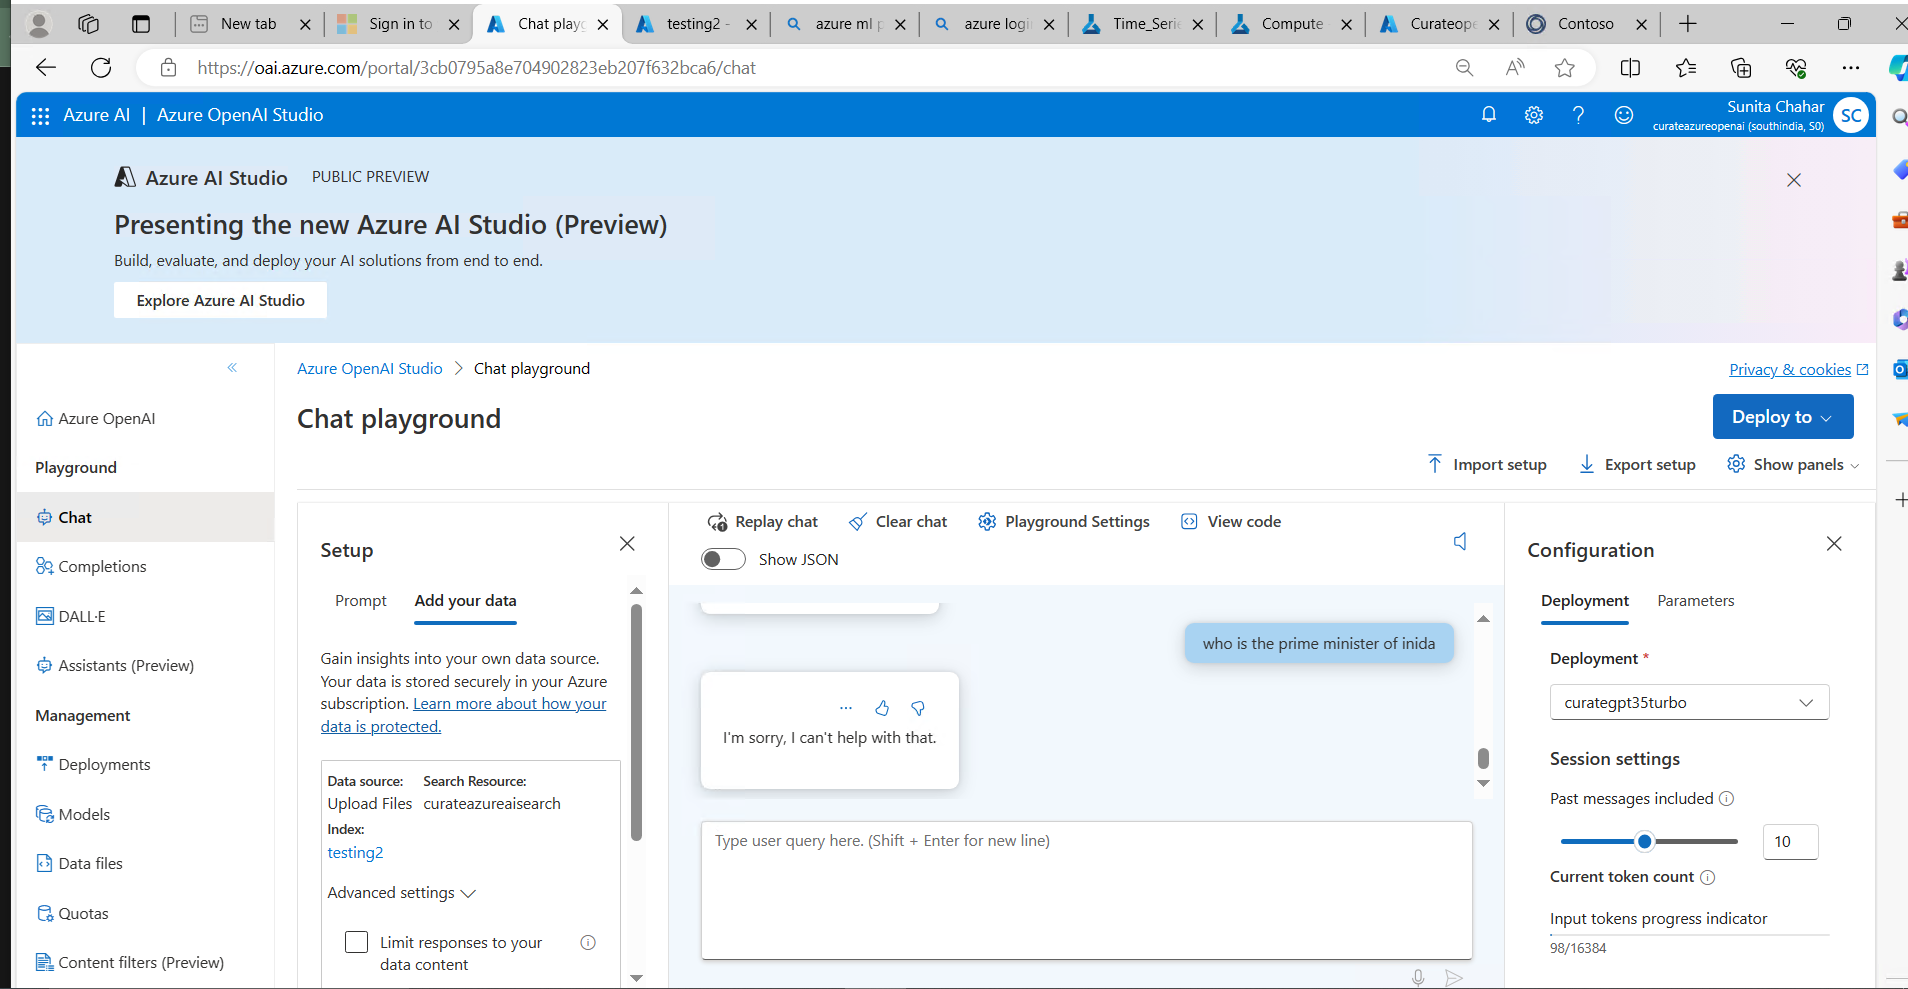Open more options ellipsis on assistant response
Image resolution: width=1908 pixels, height=989 pixels.
coord(846,708)
